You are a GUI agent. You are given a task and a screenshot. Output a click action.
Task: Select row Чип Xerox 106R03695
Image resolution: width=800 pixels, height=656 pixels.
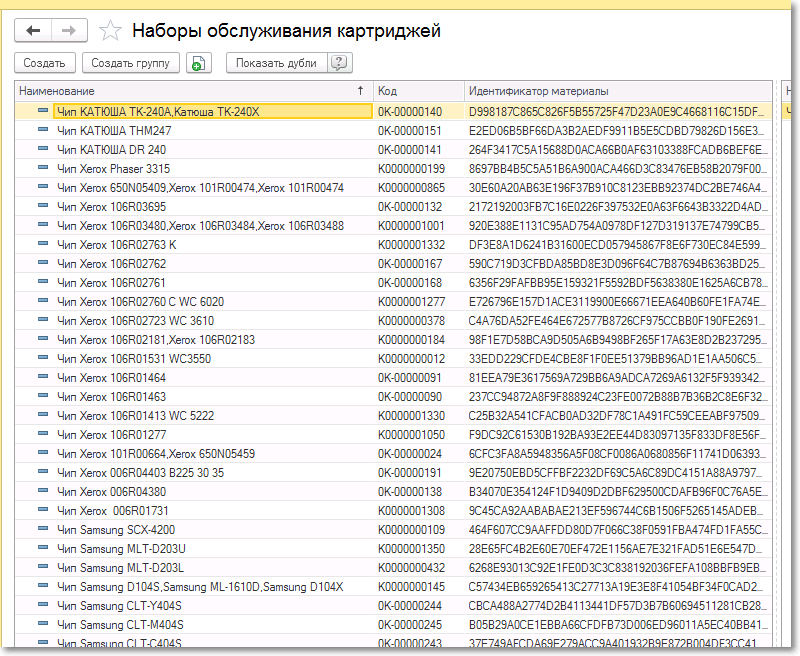[x=111, y=206]
